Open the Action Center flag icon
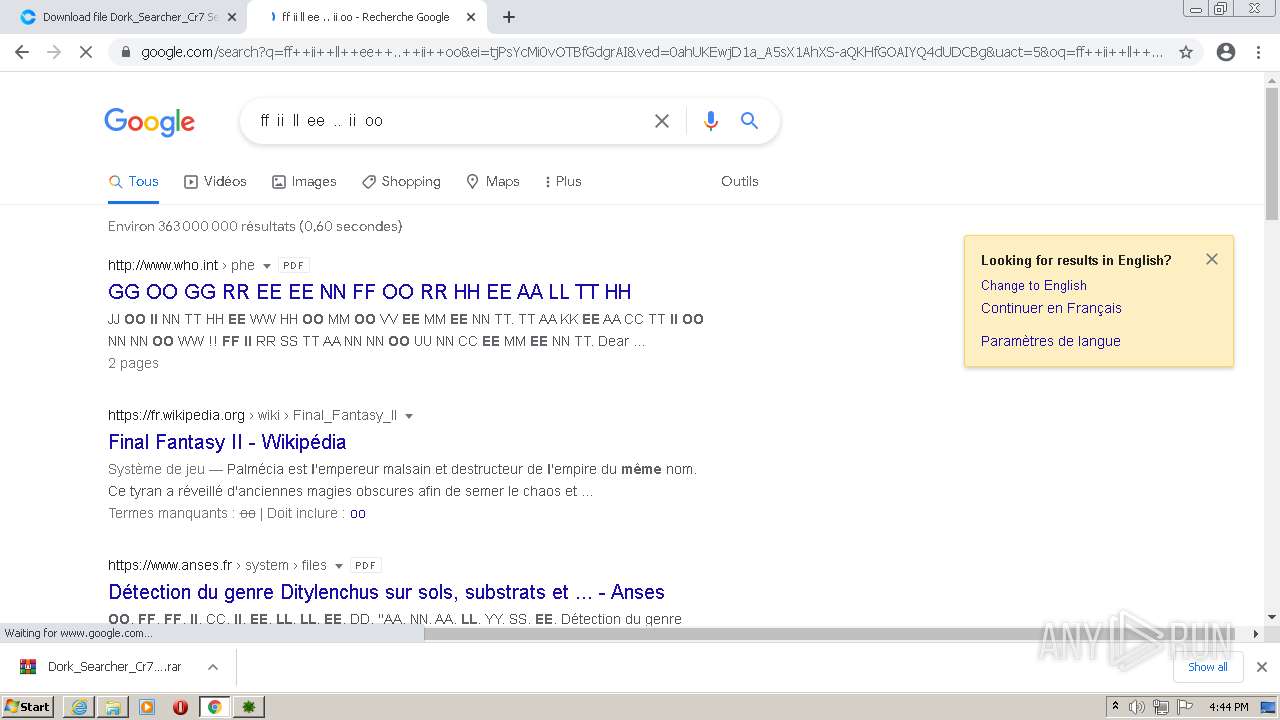Viewport: 1280px width, 720px height. tap(1185, 707)
